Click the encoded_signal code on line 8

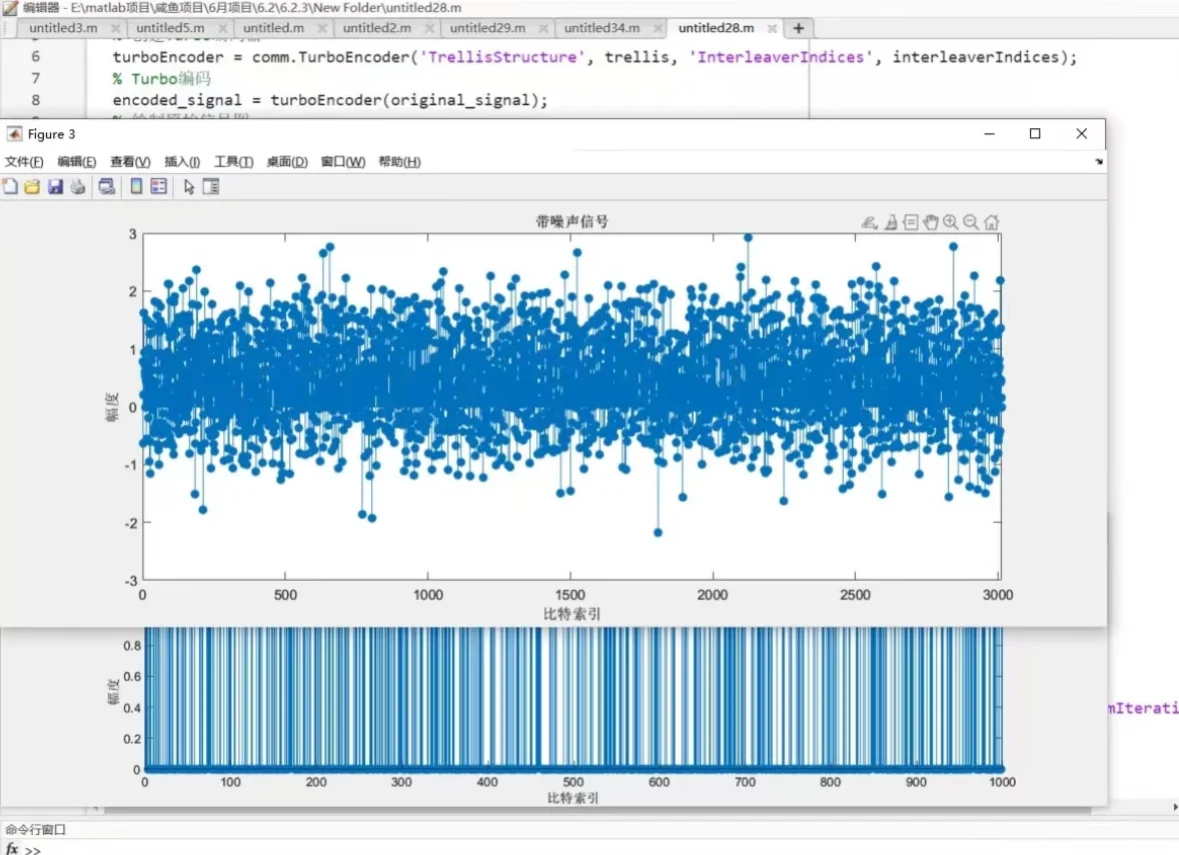coord(177,100)
